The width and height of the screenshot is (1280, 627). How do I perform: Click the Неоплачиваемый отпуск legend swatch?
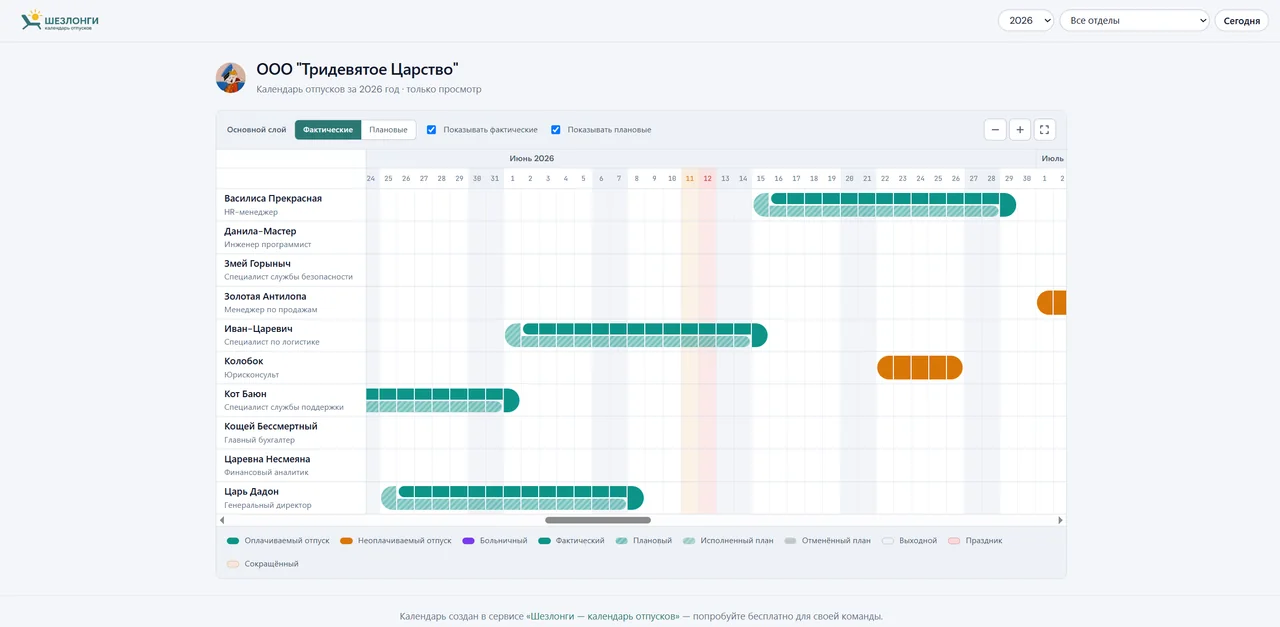click(347, 541)
